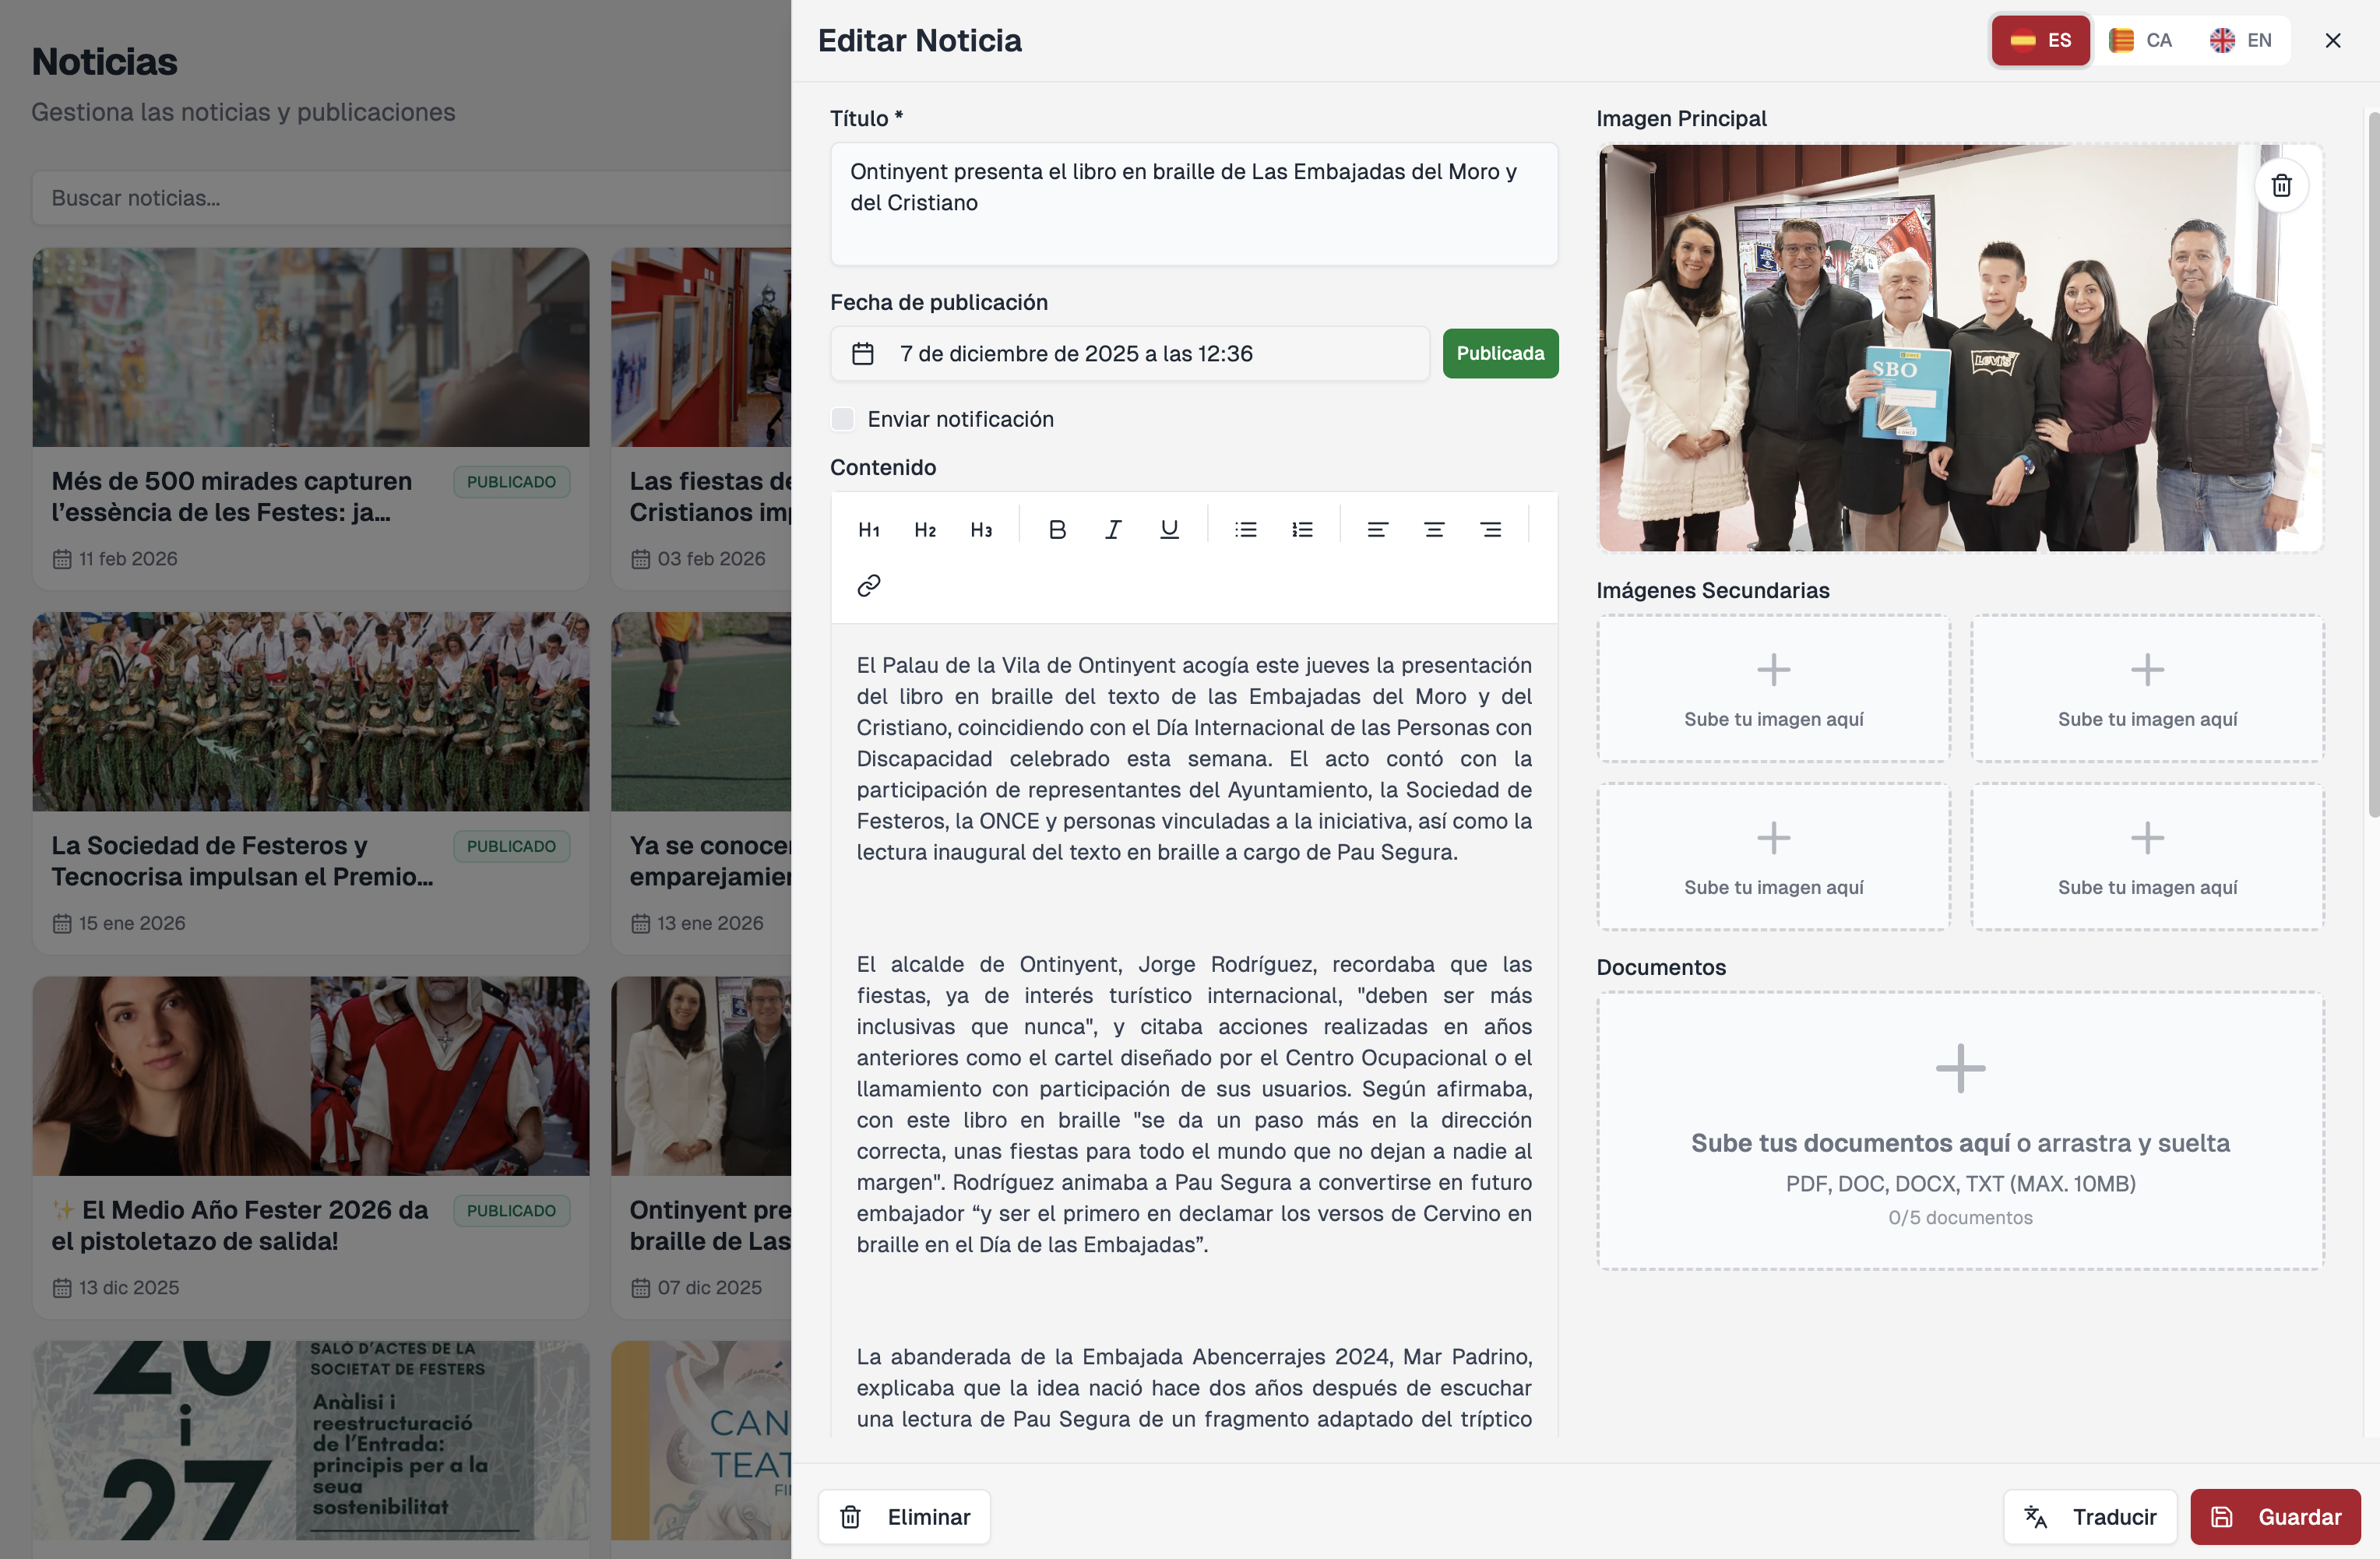Toggle bold text in editor
Screen dimensions: 2380x1559
click(1057, 530)
